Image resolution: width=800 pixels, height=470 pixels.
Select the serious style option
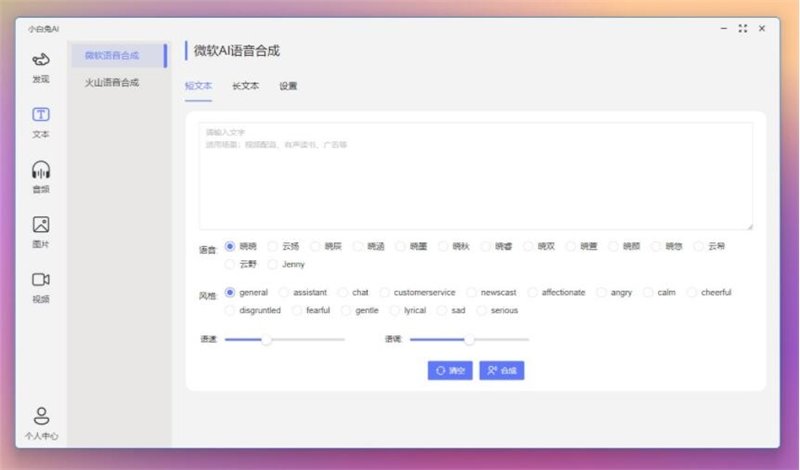(481, 310)
